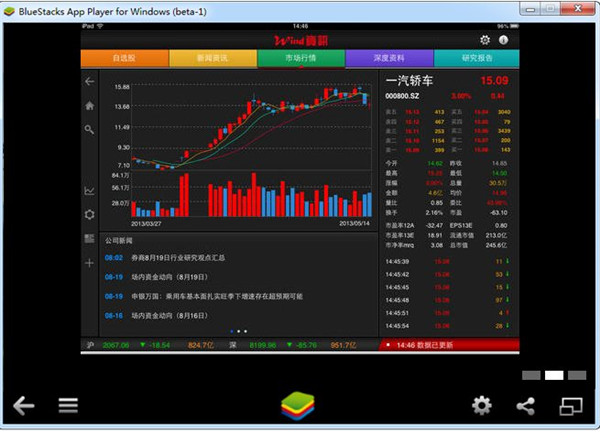Click the chart end date 2013/05/14
Image resolution: width=600 pixels, height=432 pixels.
coord(354,223)
